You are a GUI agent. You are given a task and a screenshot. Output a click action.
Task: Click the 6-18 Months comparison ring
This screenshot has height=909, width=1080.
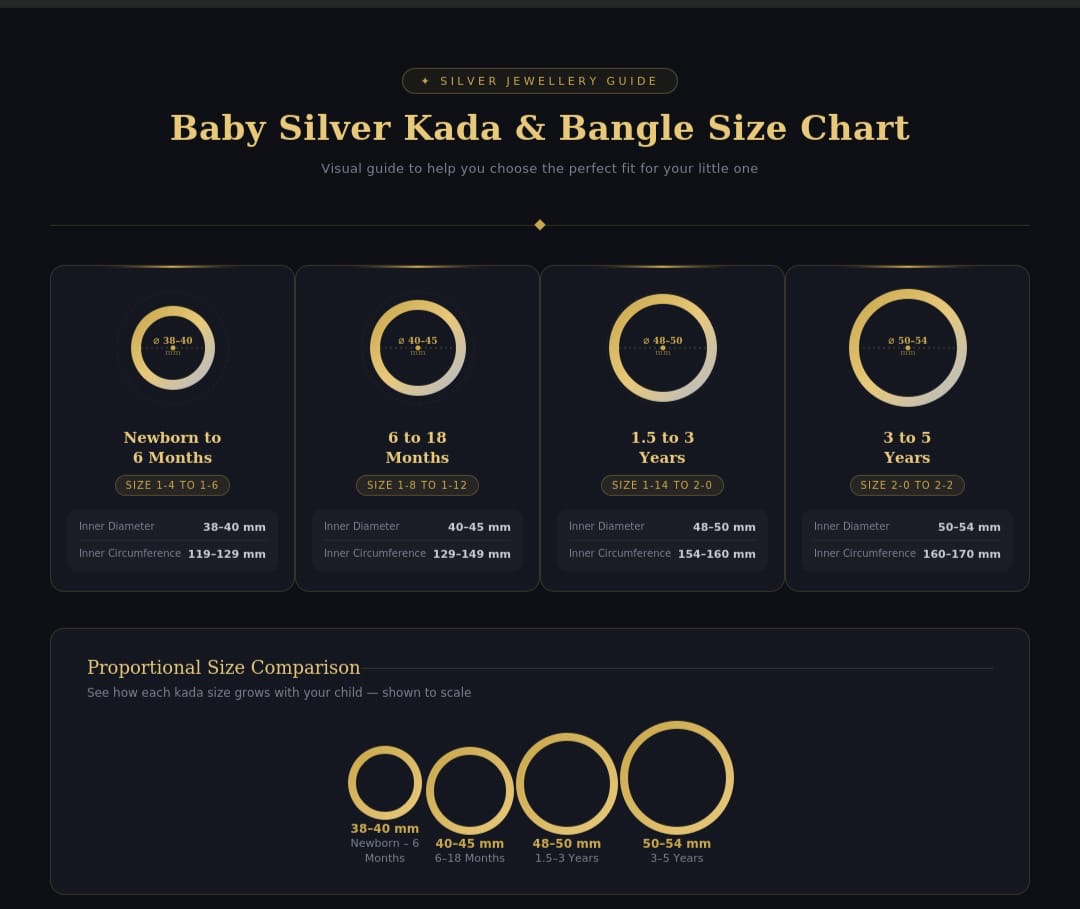470,791
